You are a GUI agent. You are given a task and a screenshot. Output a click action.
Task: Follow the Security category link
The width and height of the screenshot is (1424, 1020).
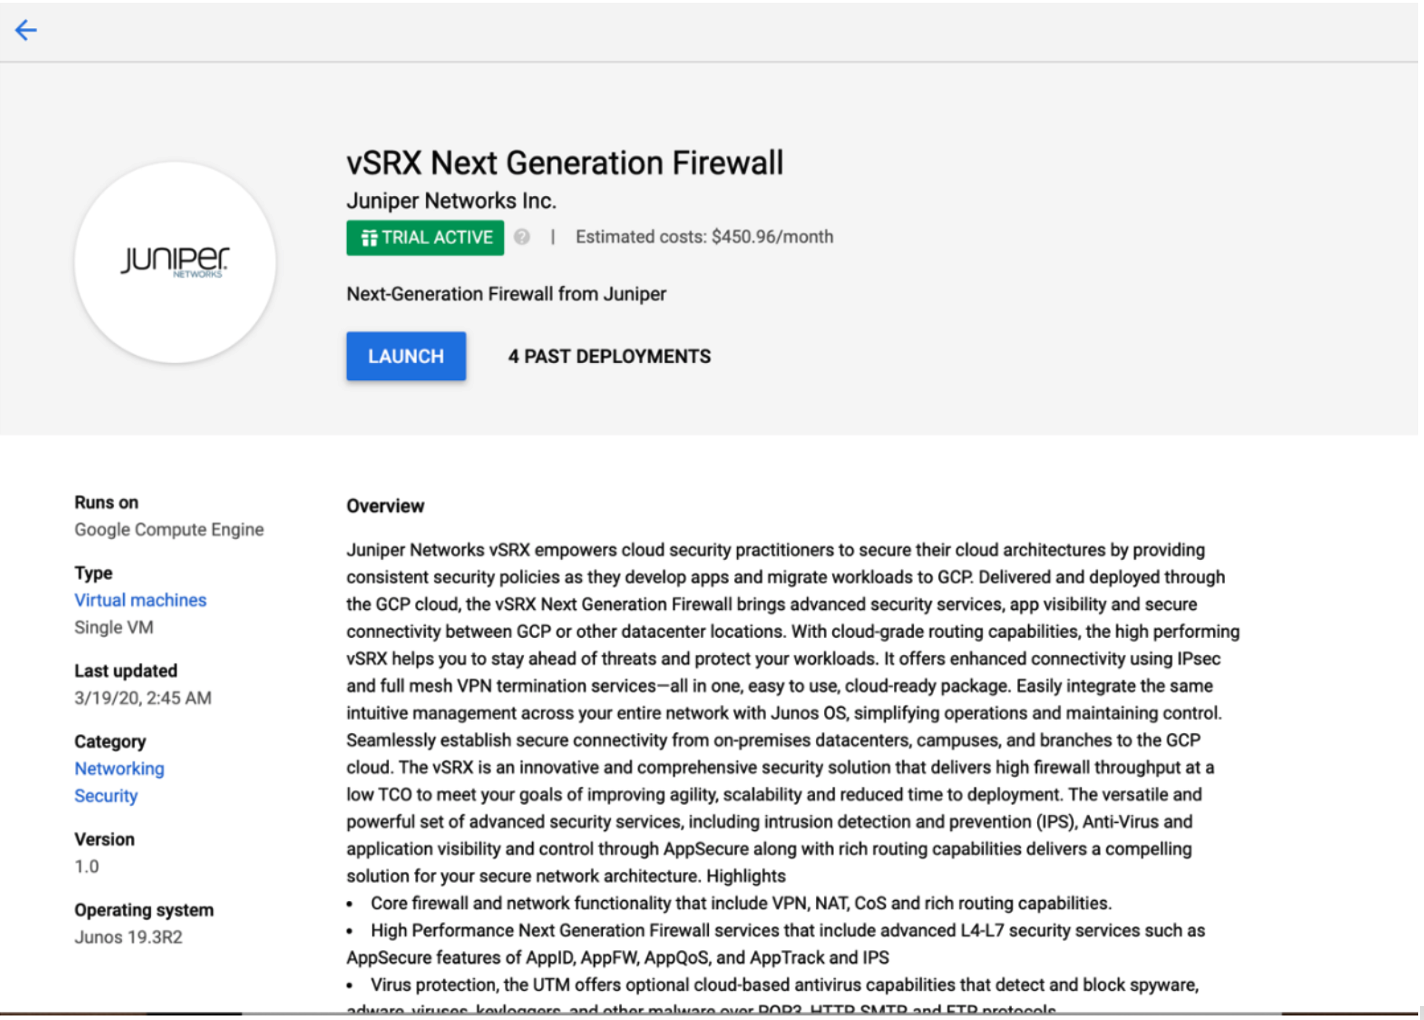[106, 796]
